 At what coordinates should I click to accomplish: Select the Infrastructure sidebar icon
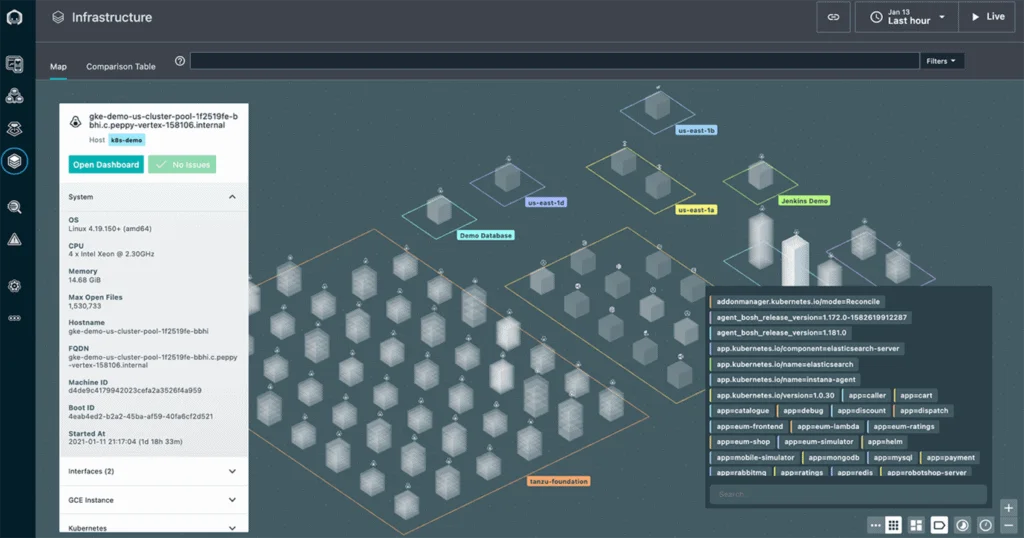pos(14,161)
